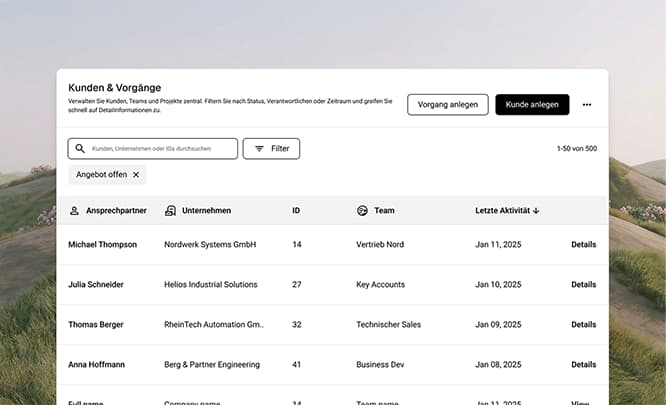
Task: Click the Team column icon
Action: tap(362, 211)
